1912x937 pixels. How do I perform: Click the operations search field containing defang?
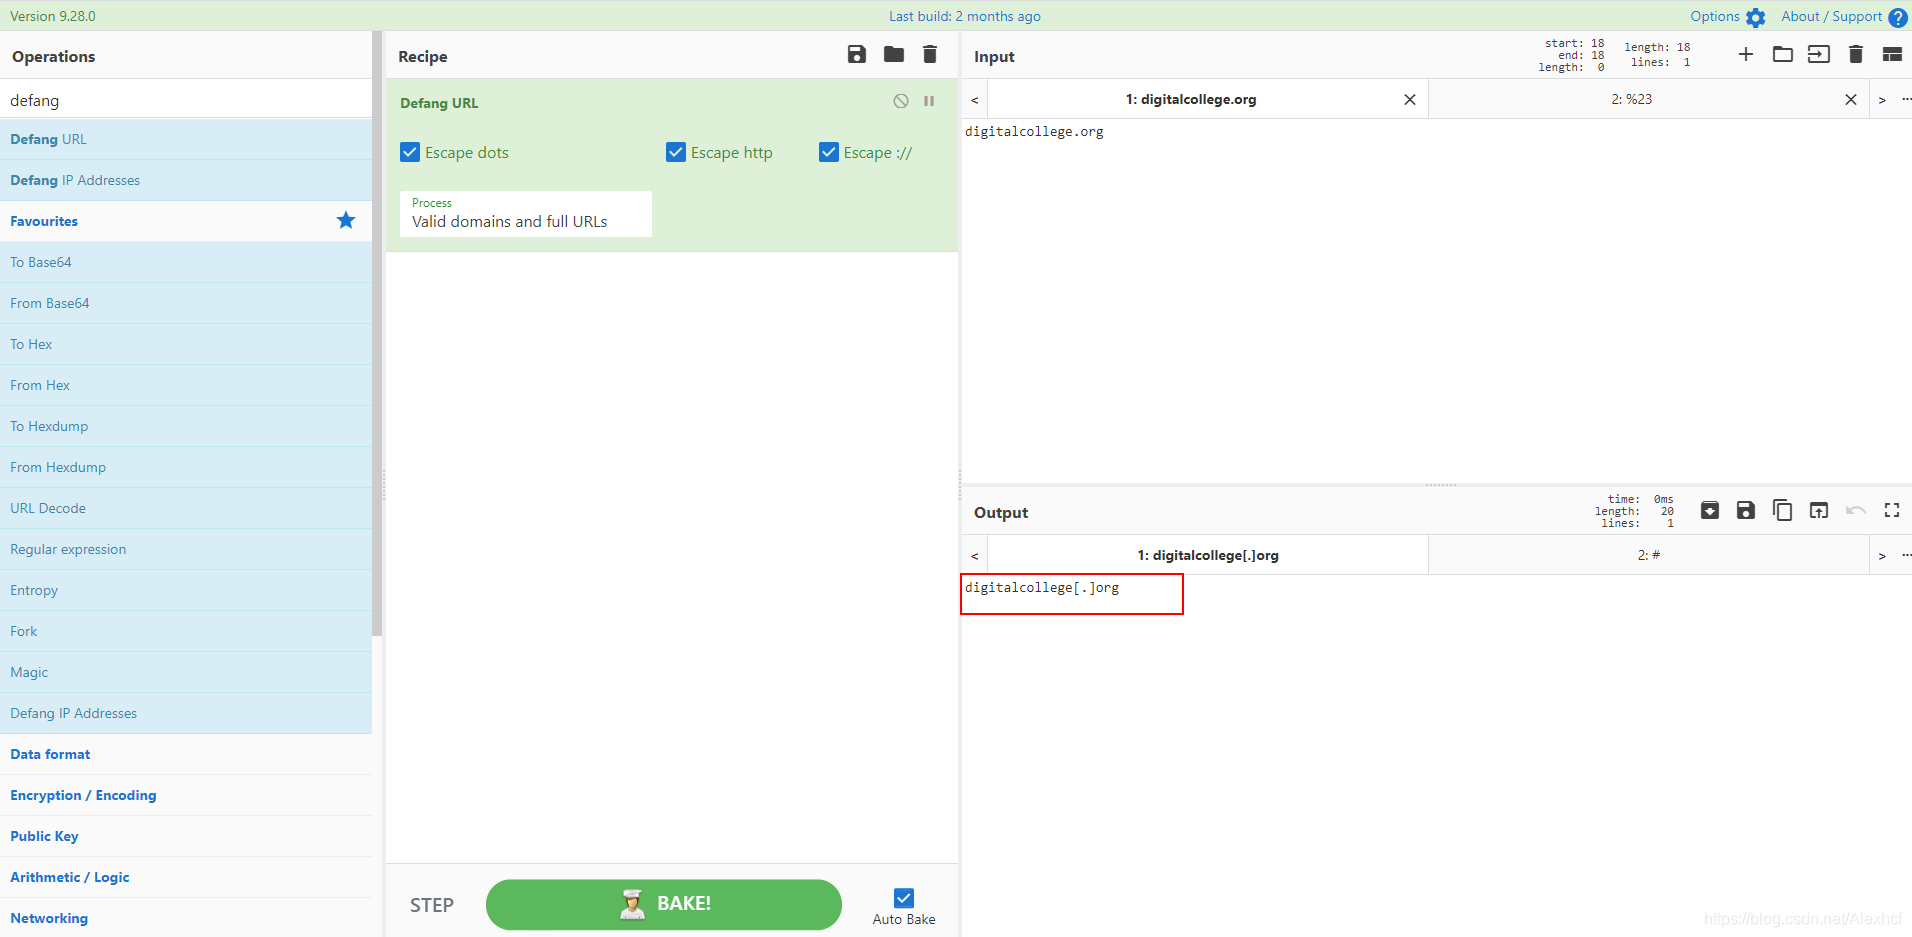click(186, 100)
